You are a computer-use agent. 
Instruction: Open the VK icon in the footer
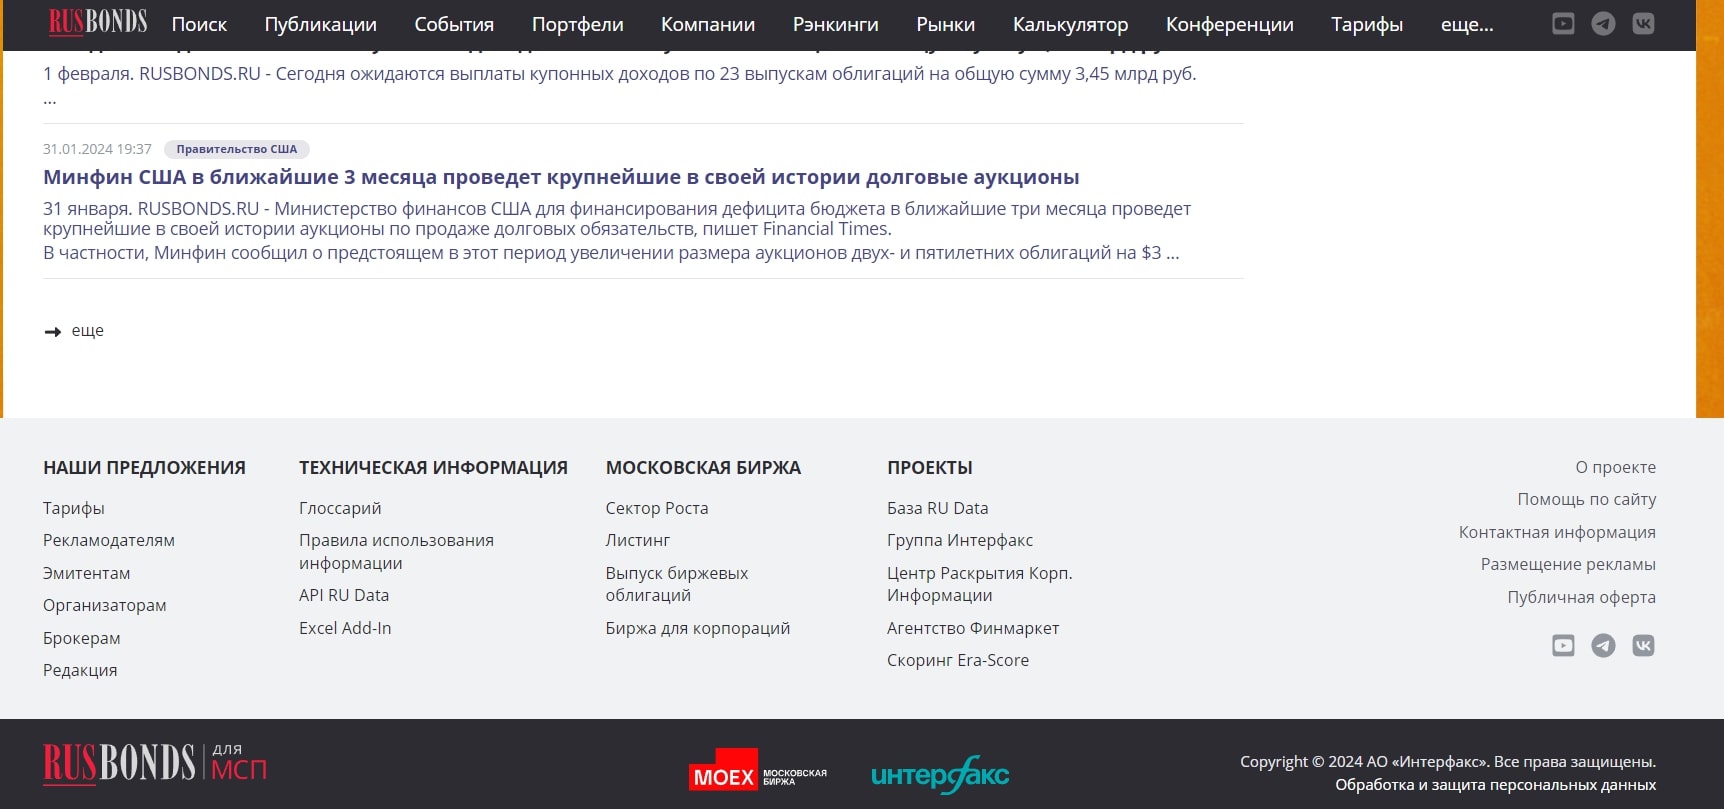pos(1643,646)
